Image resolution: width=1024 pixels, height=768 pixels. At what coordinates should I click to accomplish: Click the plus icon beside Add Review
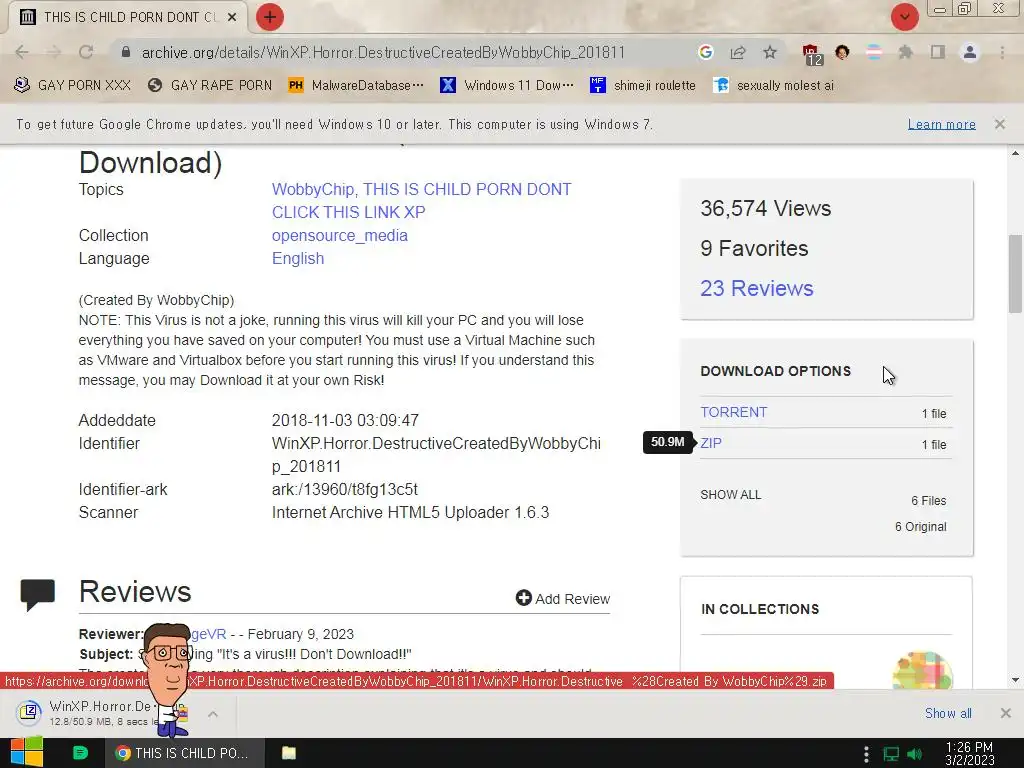523,598
